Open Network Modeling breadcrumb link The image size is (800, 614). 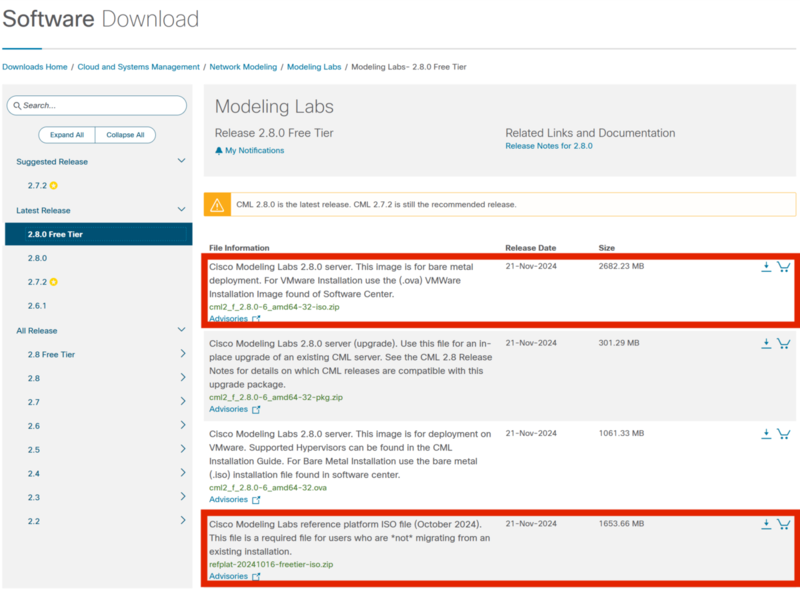click(x=243, y=67)
